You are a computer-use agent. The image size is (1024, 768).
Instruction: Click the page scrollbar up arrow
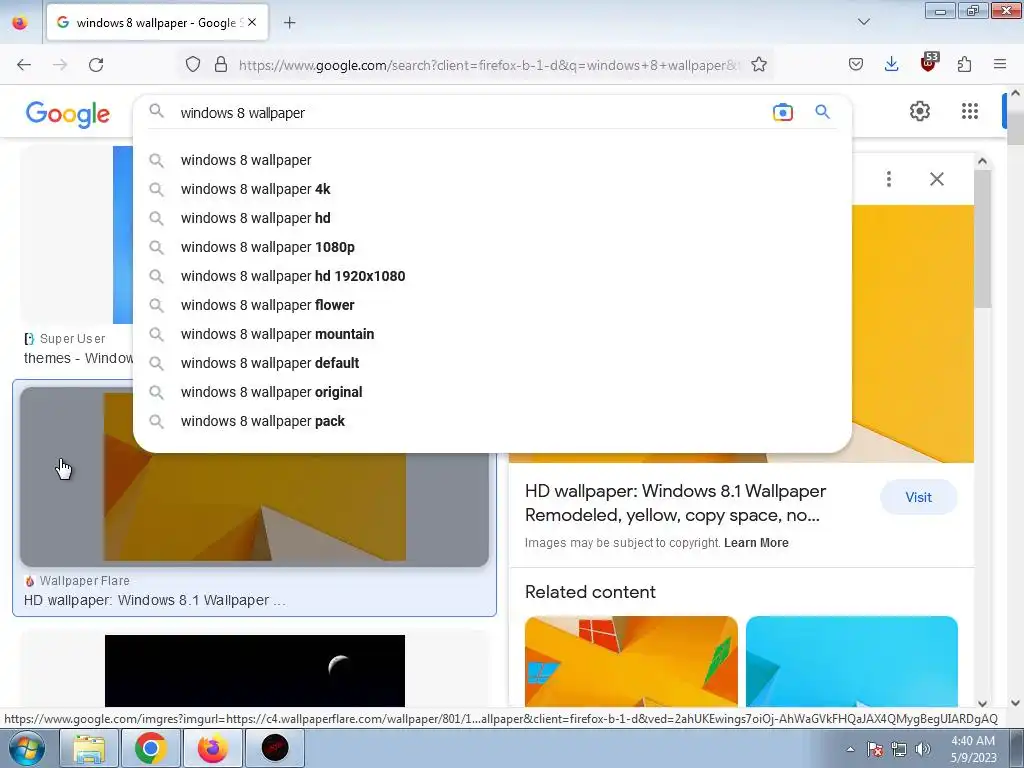click(1016, 93)
